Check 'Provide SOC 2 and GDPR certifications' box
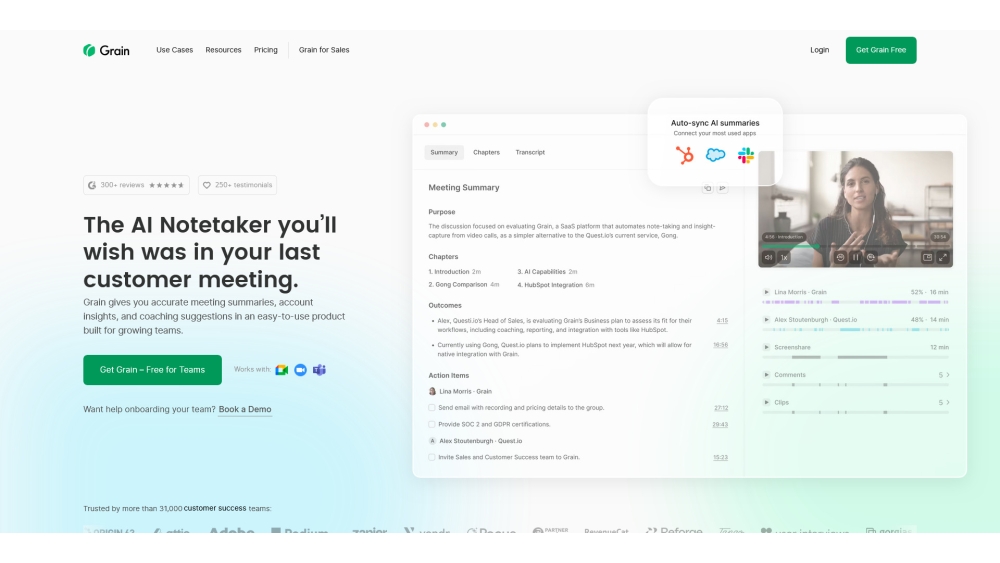 coord(432,424)
